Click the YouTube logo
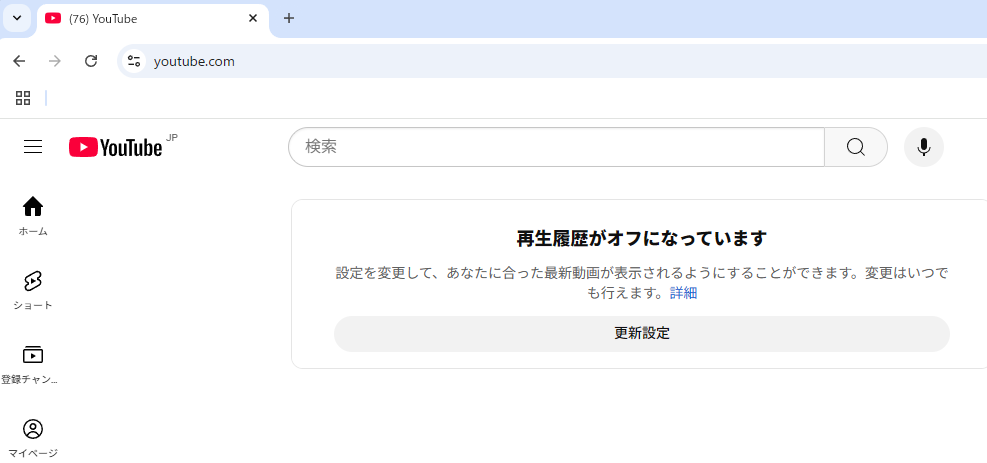Screen dimensions: 987x463 click(x=115, y=147)
